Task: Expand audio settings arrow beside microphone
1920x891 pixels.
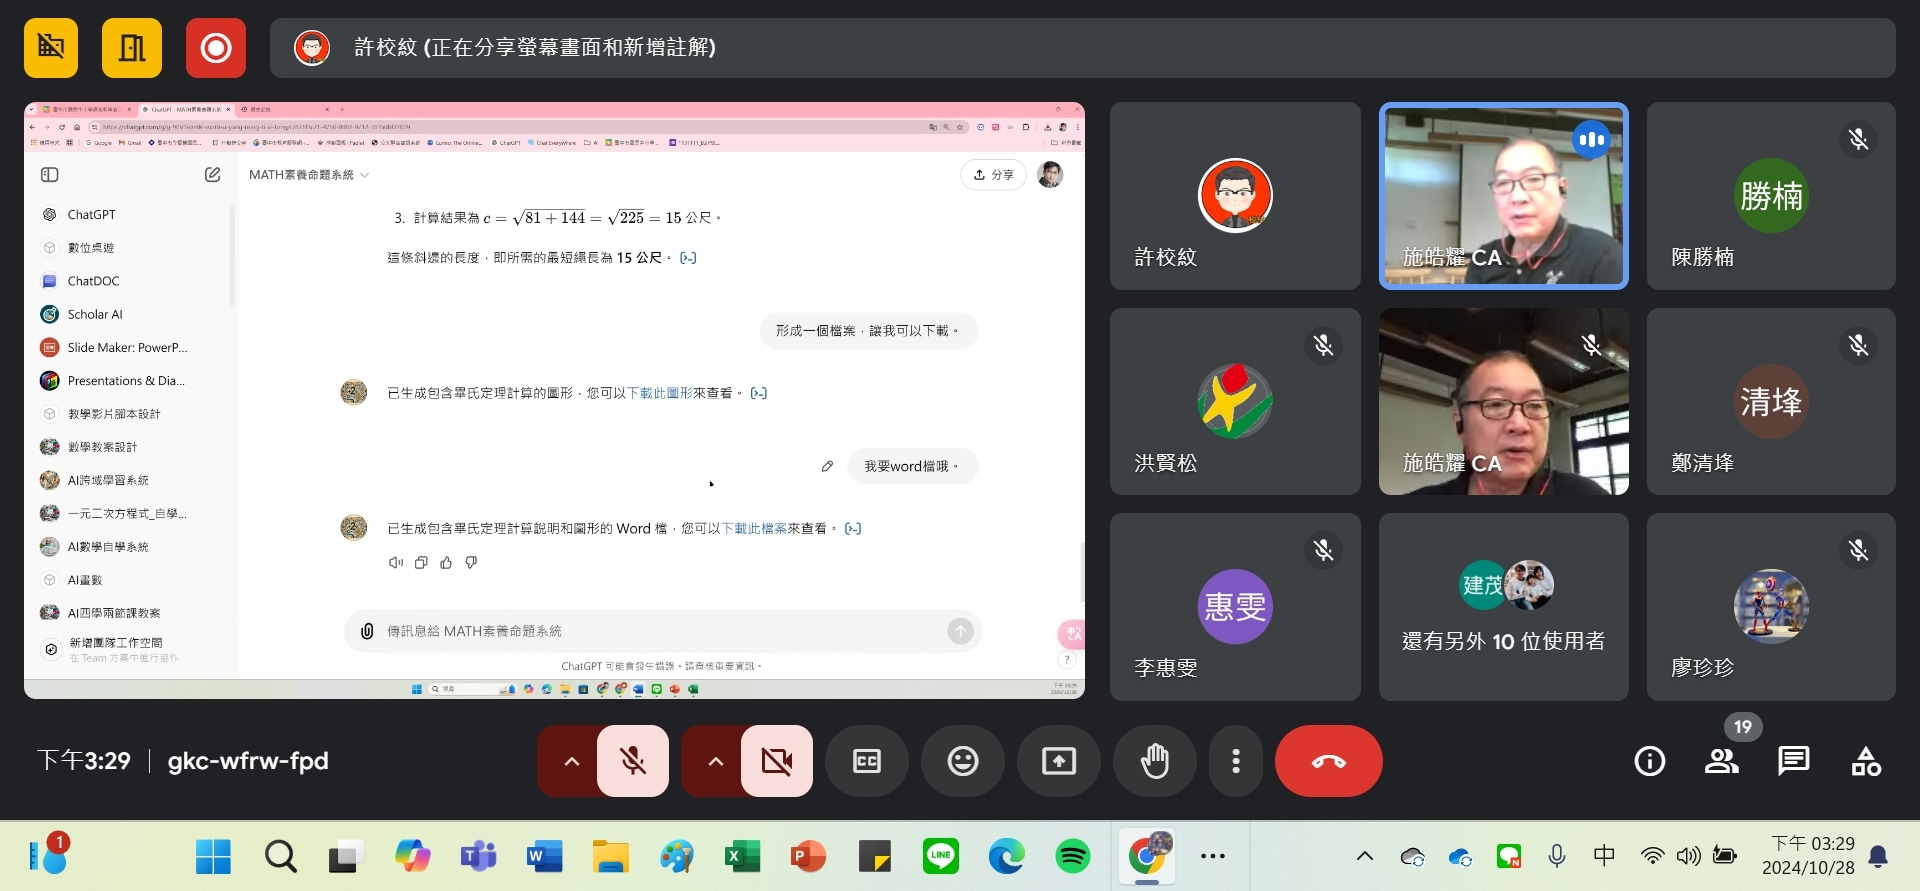Action: pyautogui.click(x=571, y=761)
